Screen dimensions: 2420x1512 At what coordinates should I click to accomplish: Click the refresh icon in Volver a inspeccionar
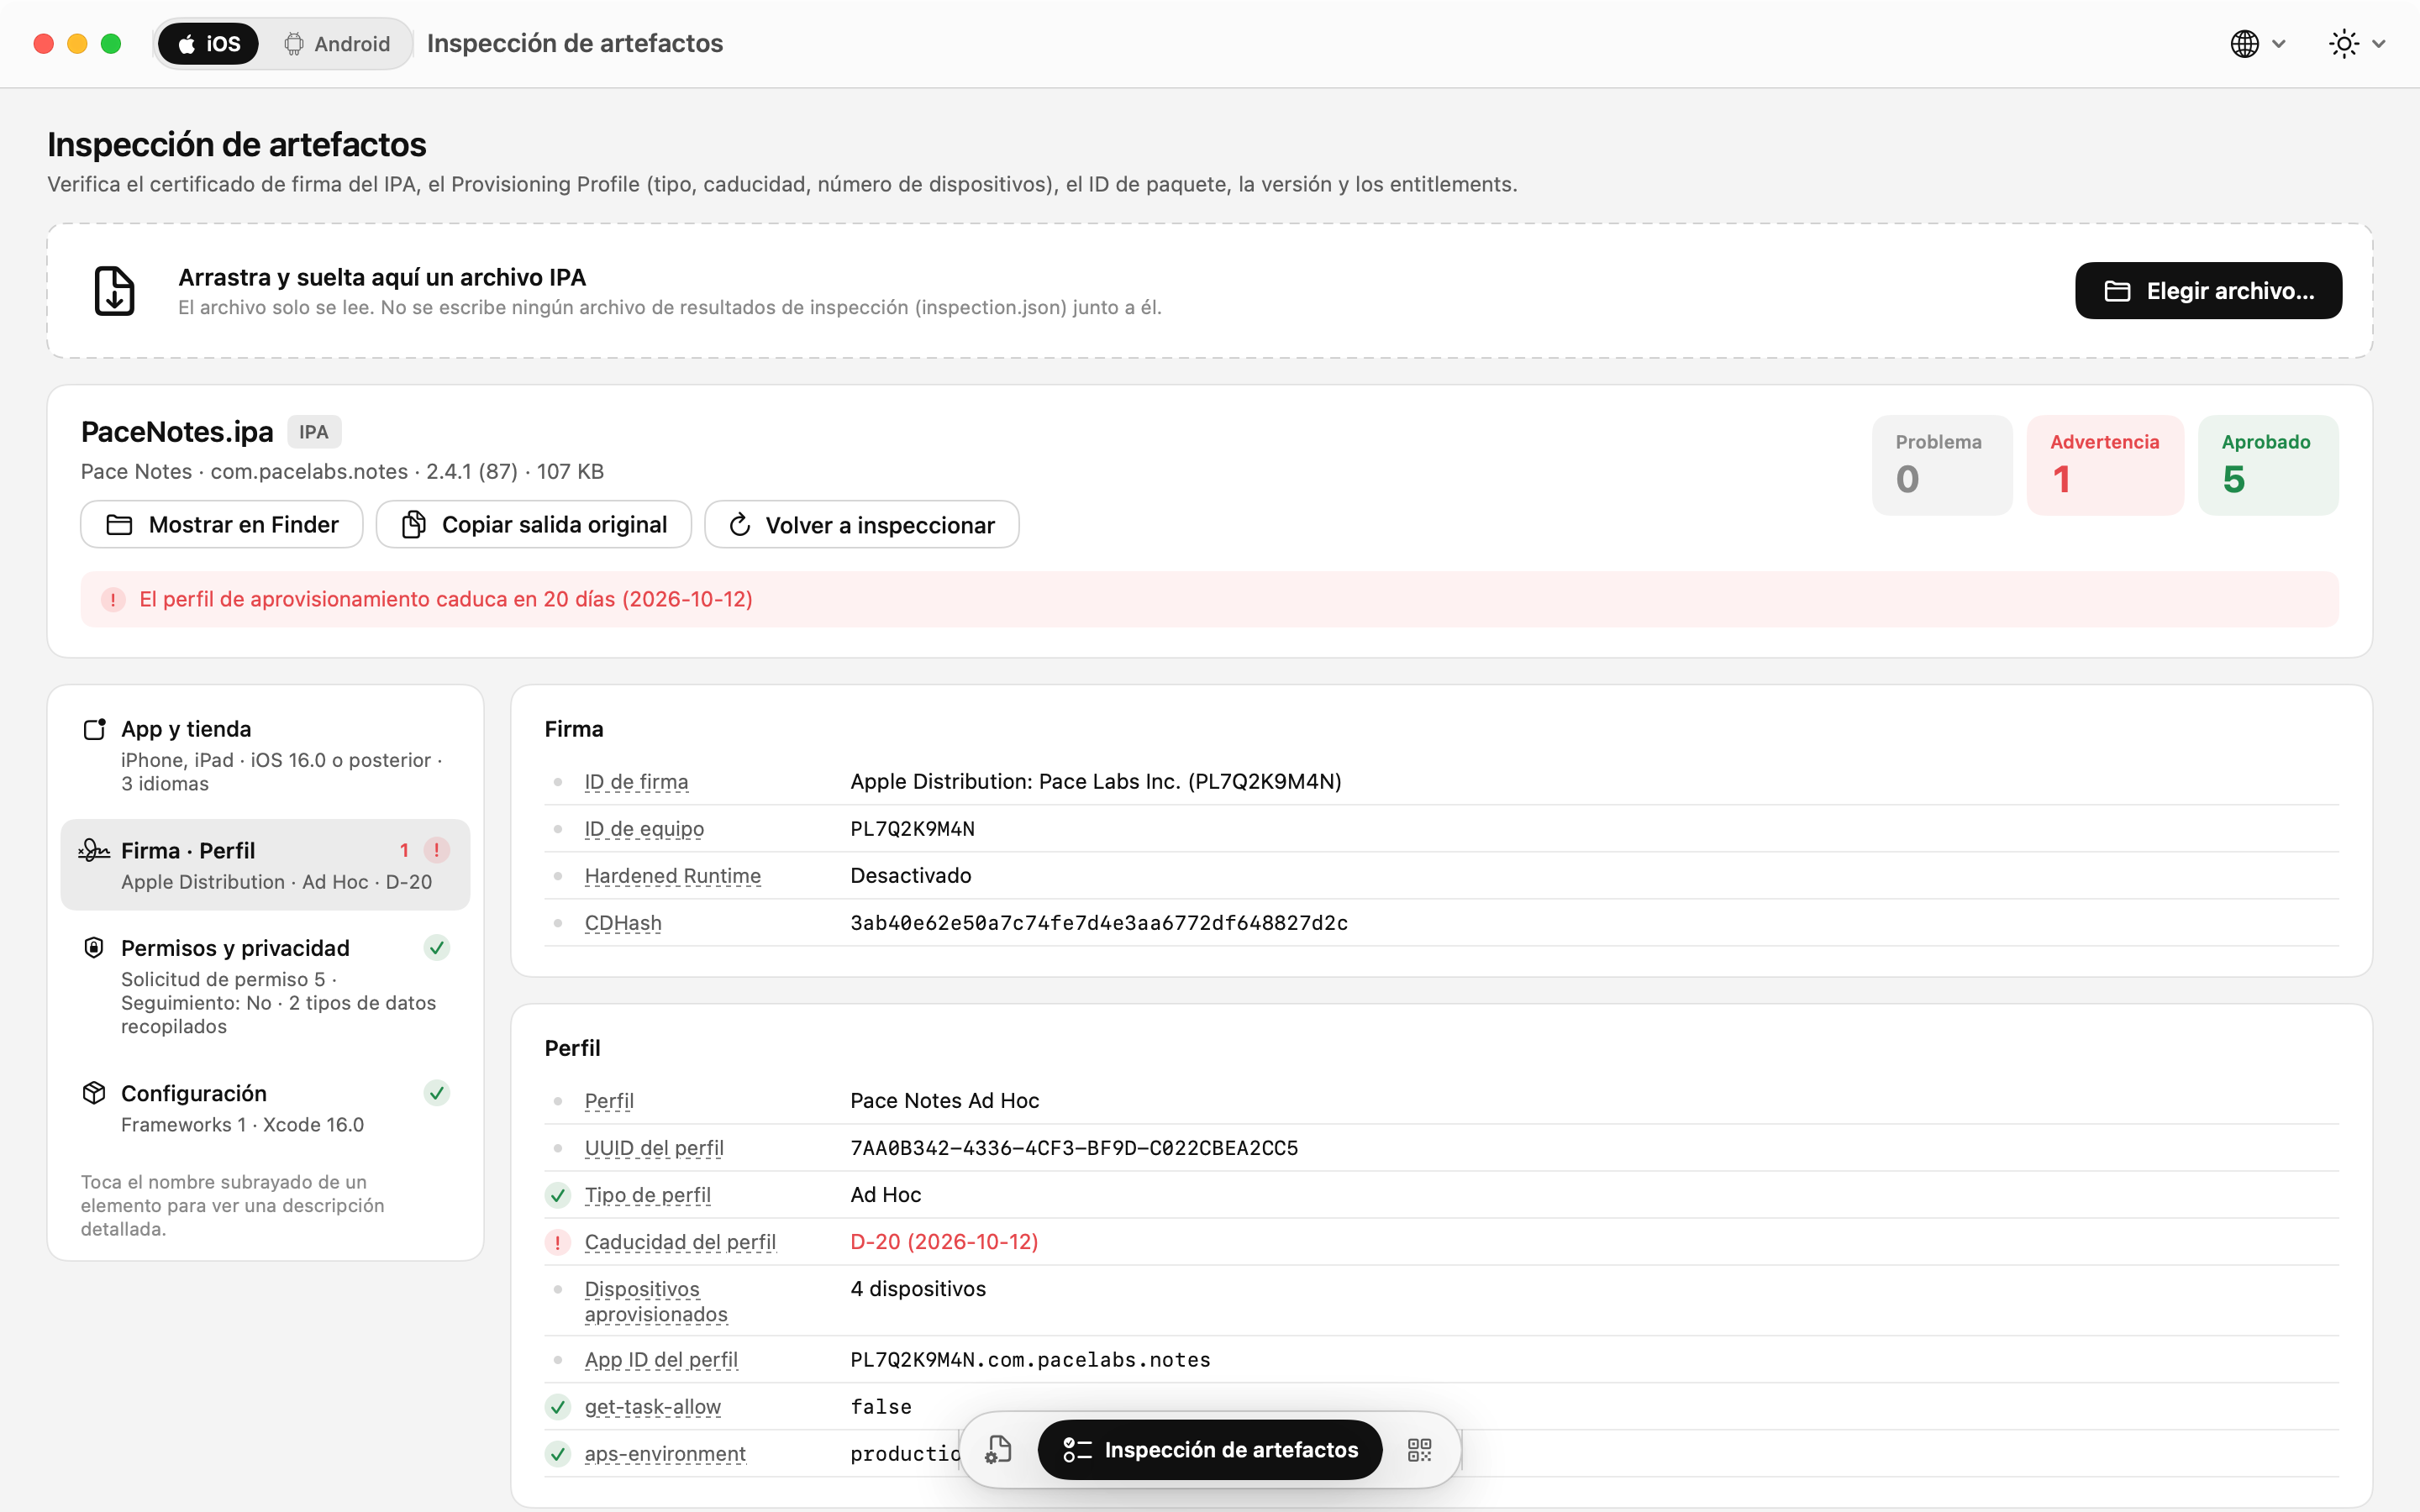tap(740, 525)
